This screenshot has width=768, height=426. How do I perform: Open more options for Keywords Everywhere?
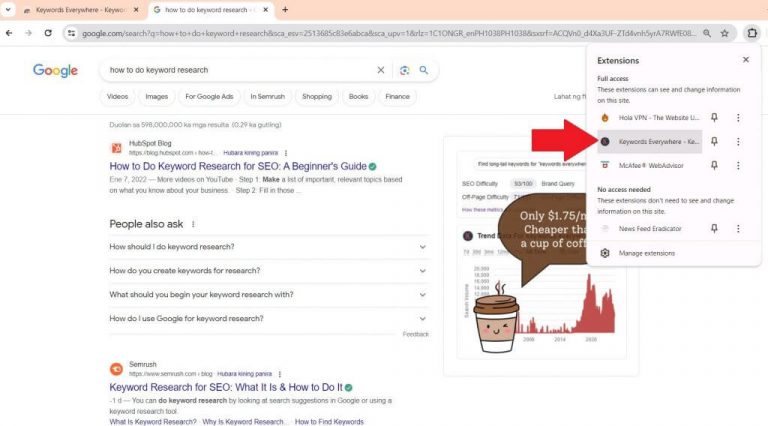tap(738, 142)
